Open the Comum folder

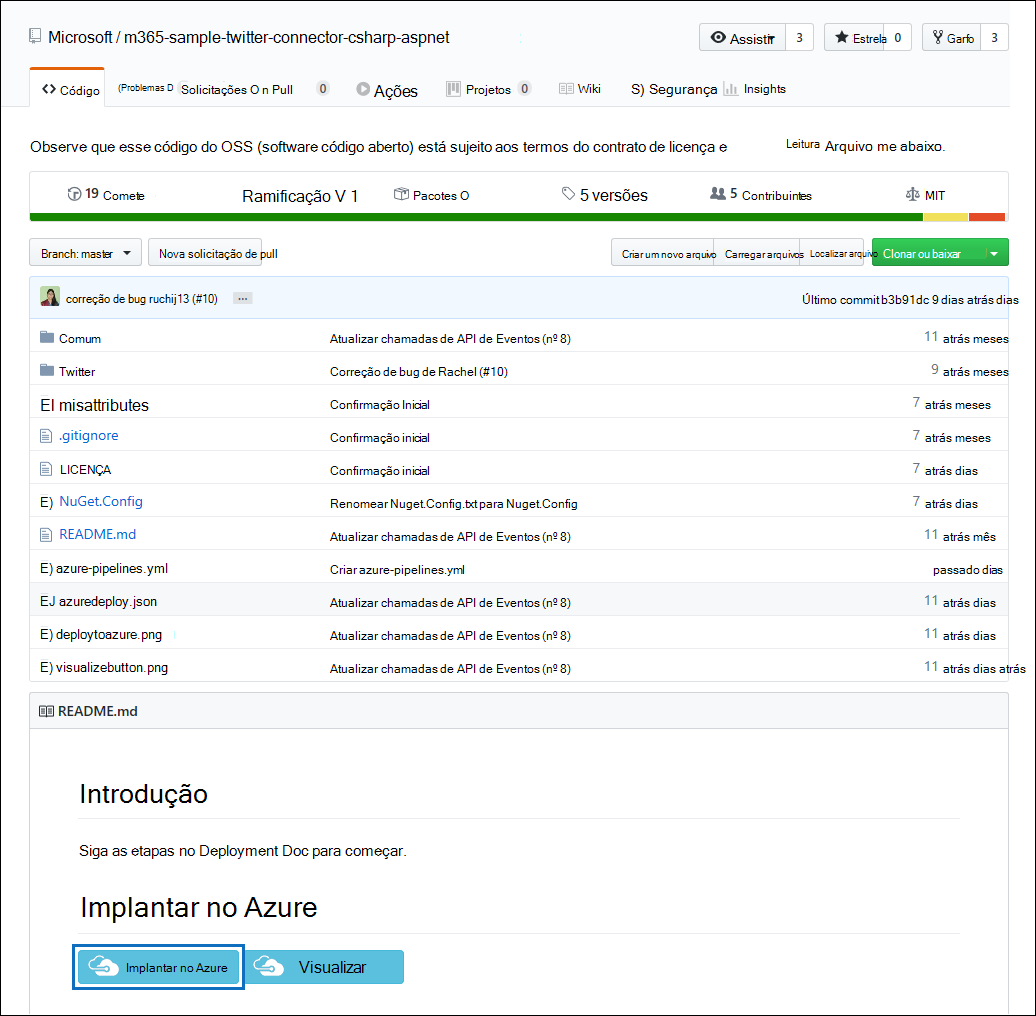point(80,338)
